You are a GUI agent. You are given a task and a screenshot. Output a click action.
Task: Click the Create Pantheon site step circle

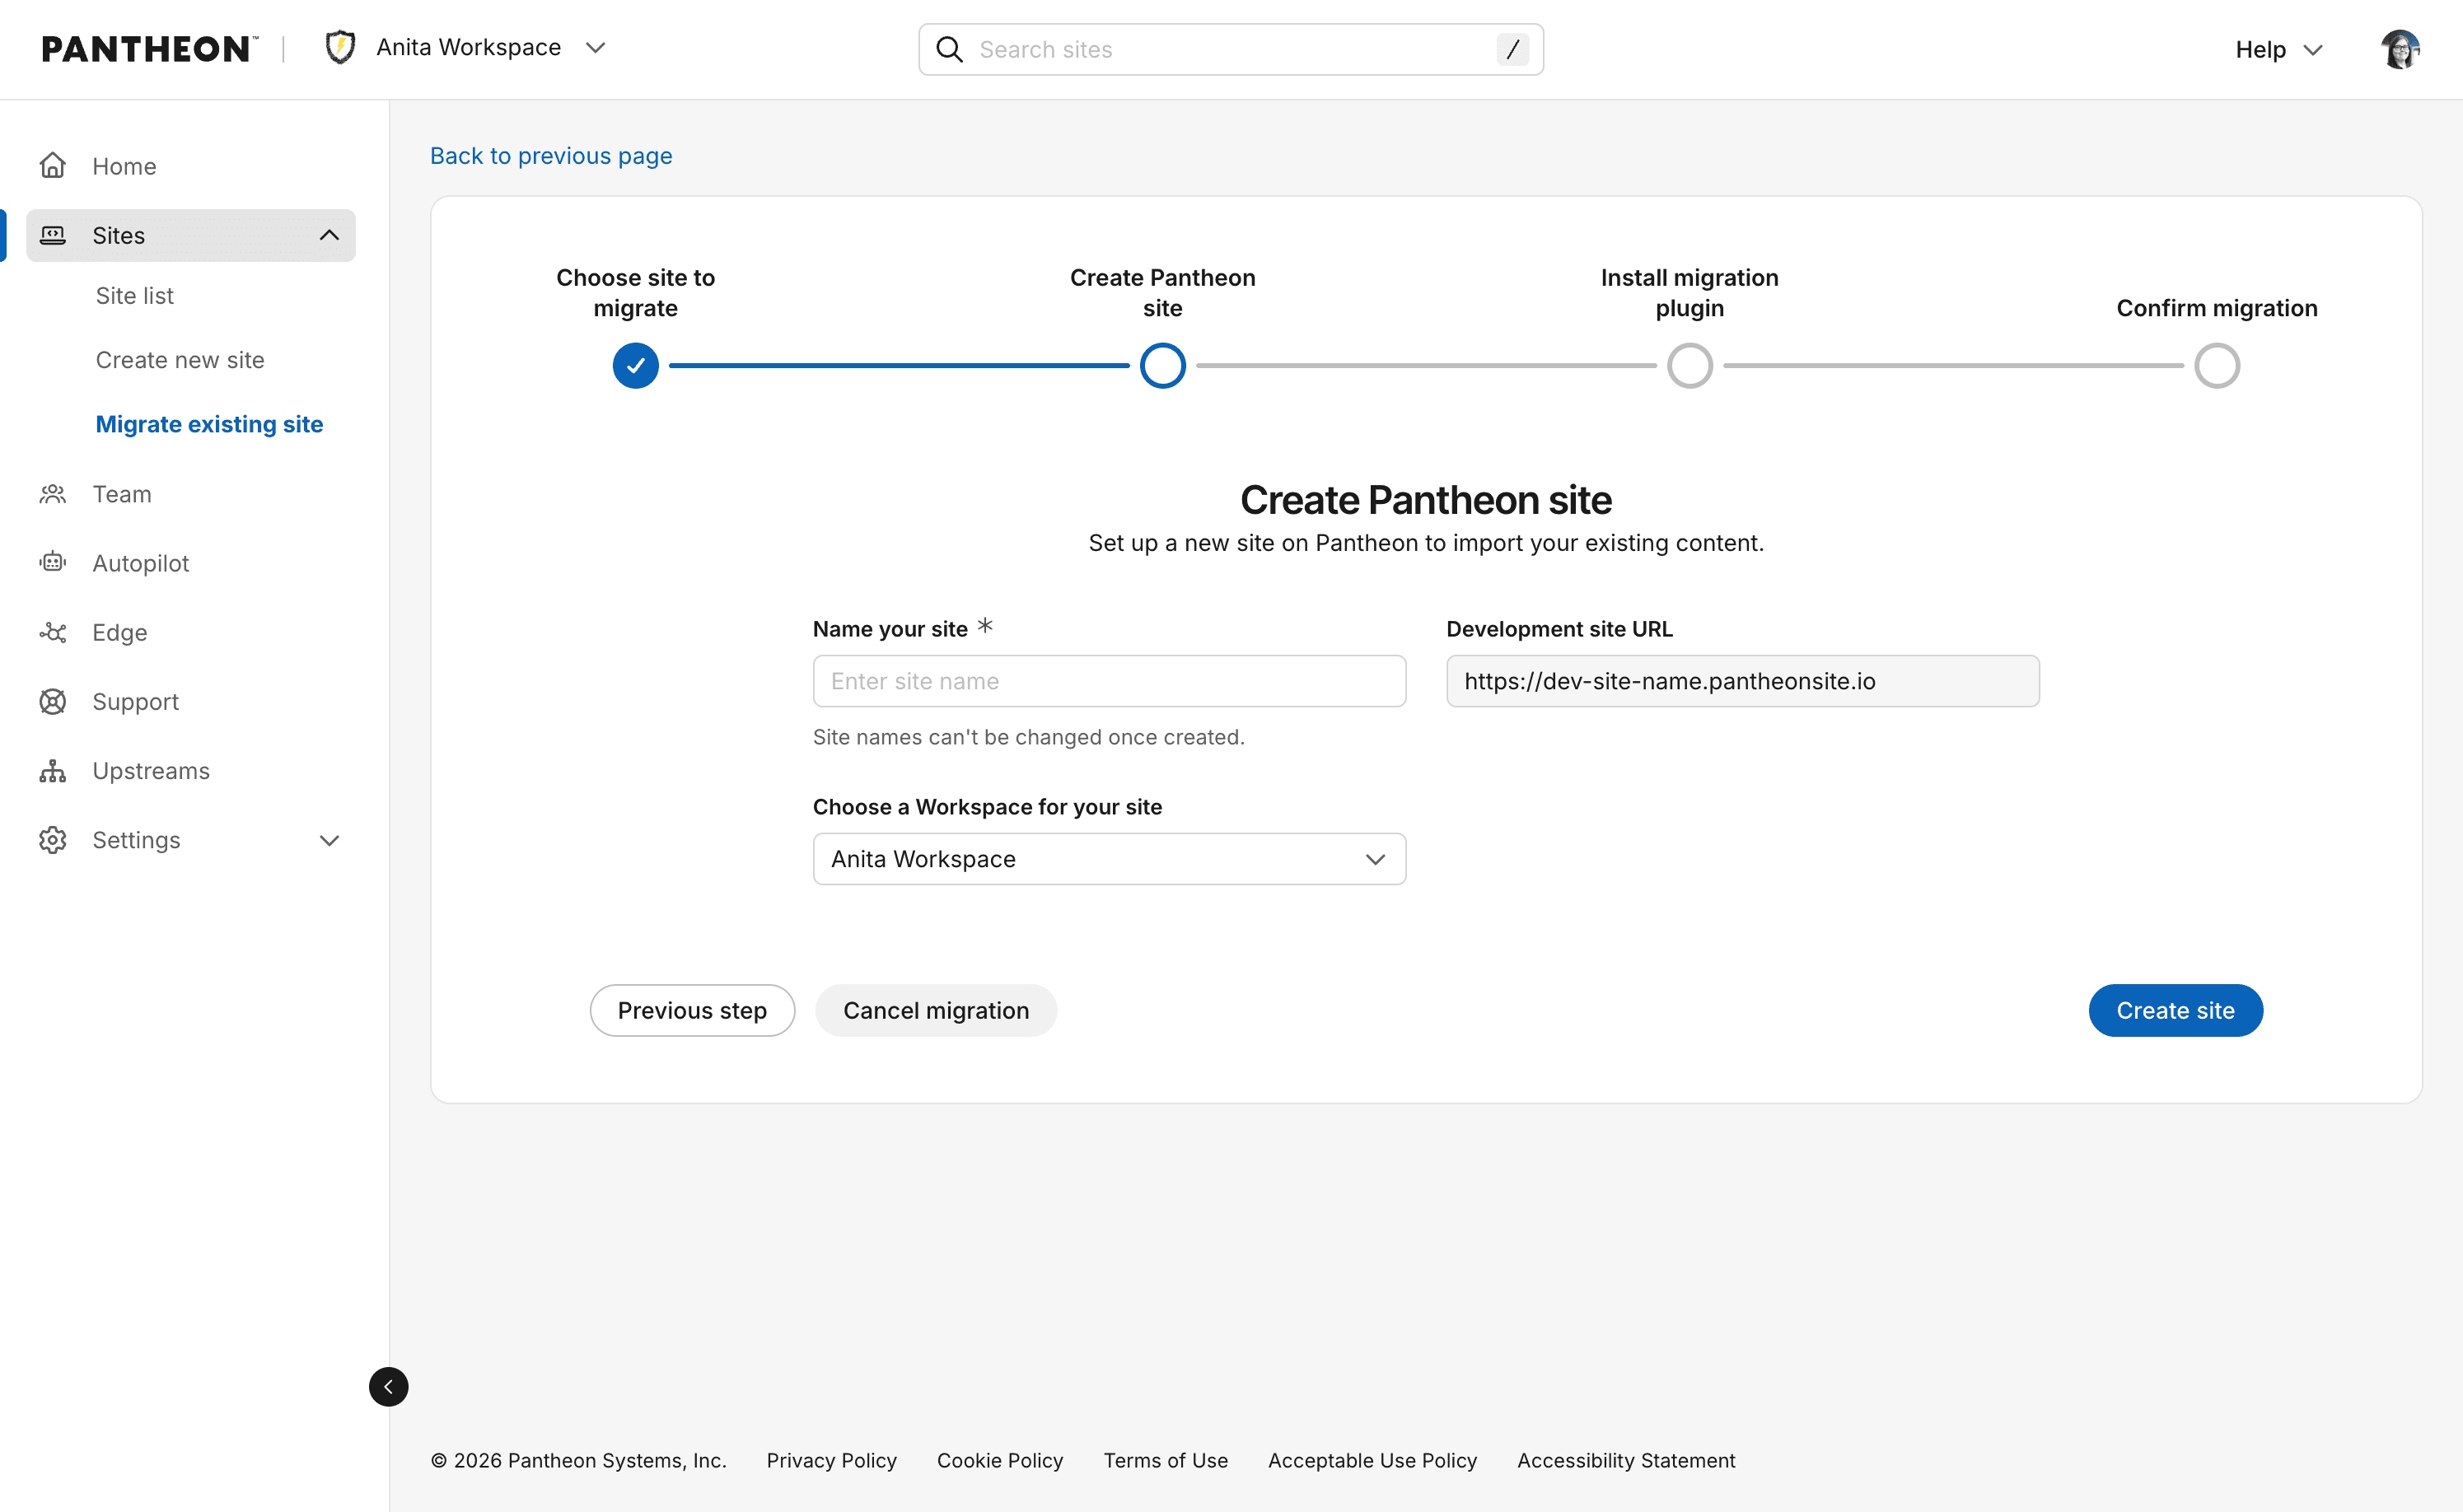tap(1163, 366)
